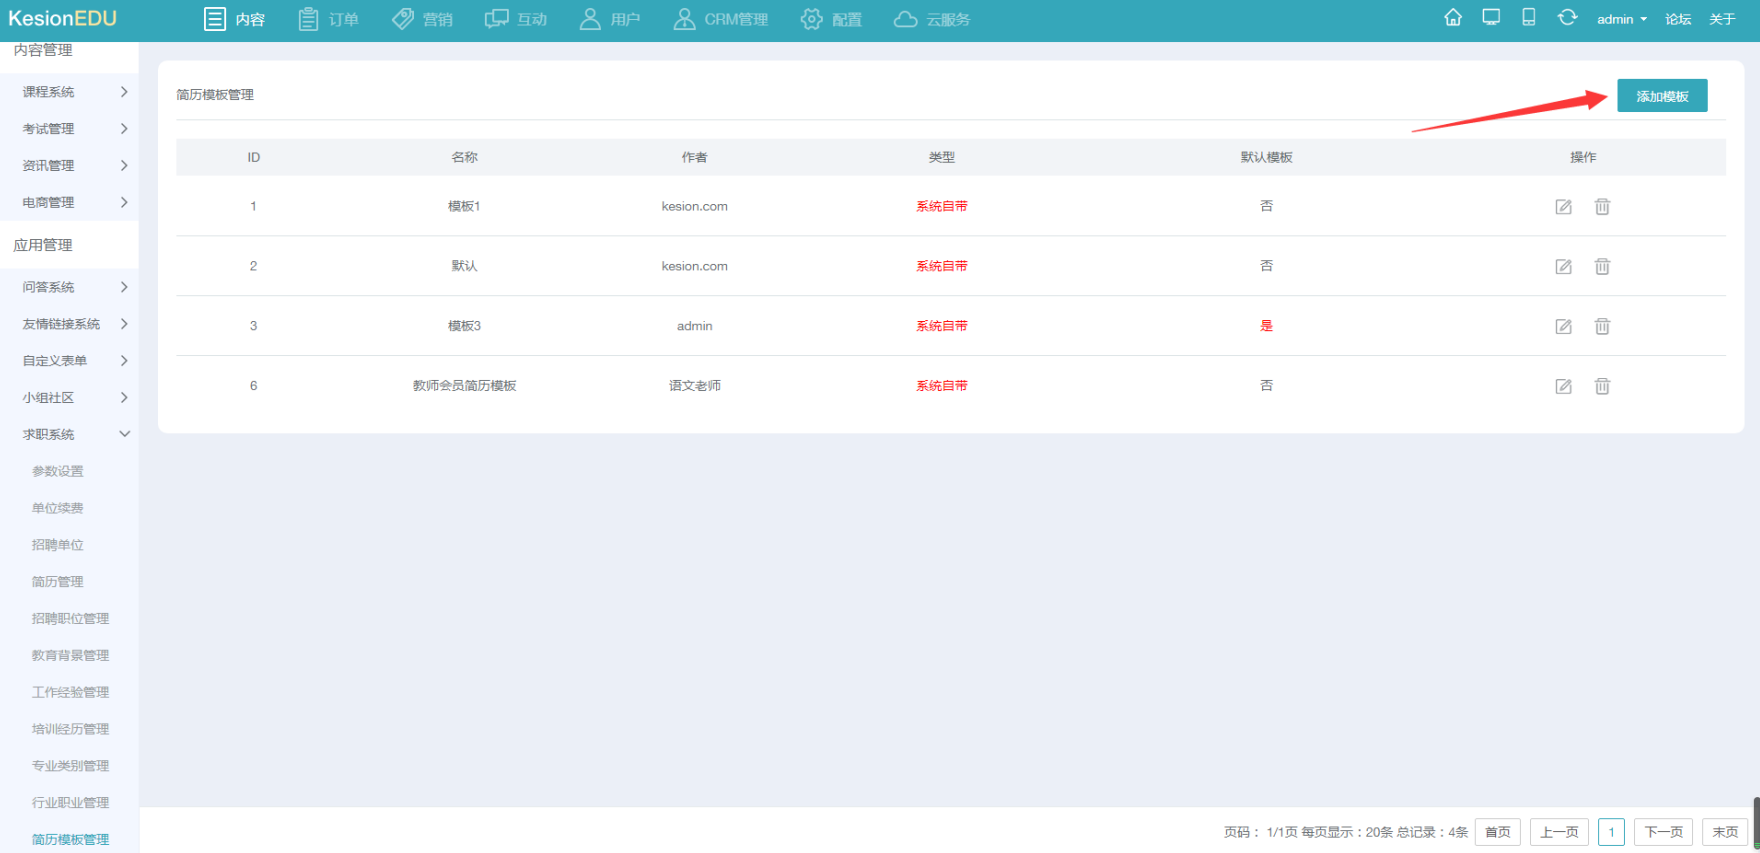Image resolution: width=1760 pixels, height=853 pixels.
Task: Go to home via house icon
Action: click(x=1453, y=18)
